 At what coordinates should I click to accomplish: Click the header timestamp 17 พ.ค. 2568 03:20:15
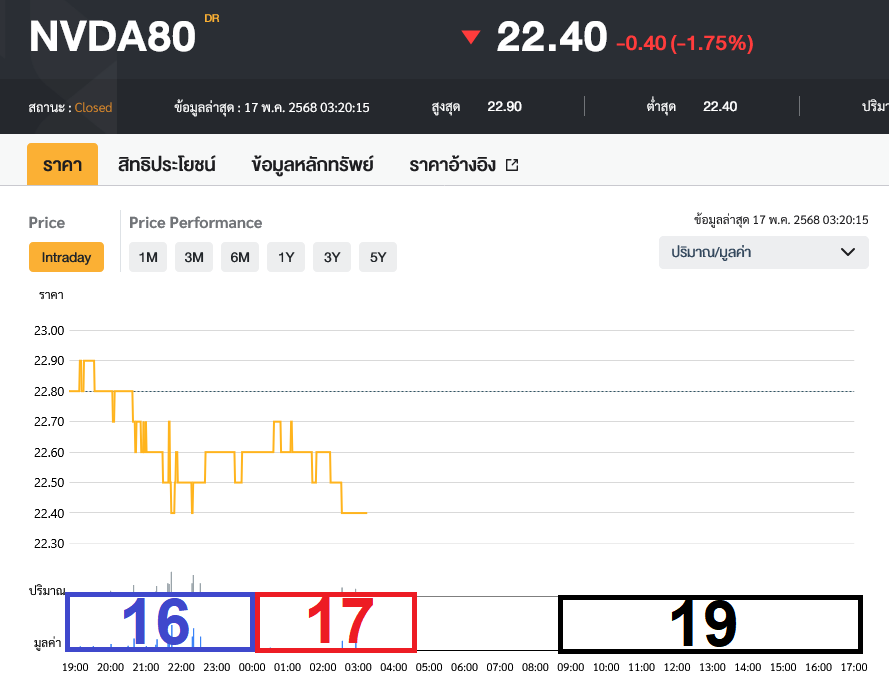coord(307,107)
